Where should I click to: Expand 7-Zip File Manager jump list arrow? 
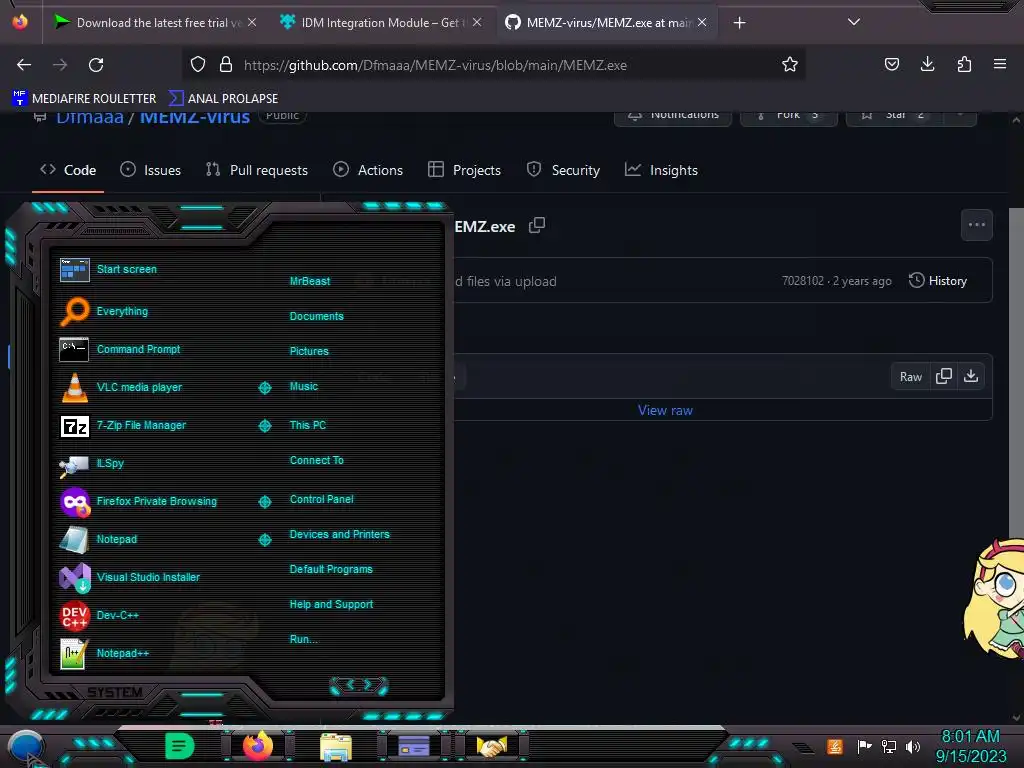click(264, 426)
